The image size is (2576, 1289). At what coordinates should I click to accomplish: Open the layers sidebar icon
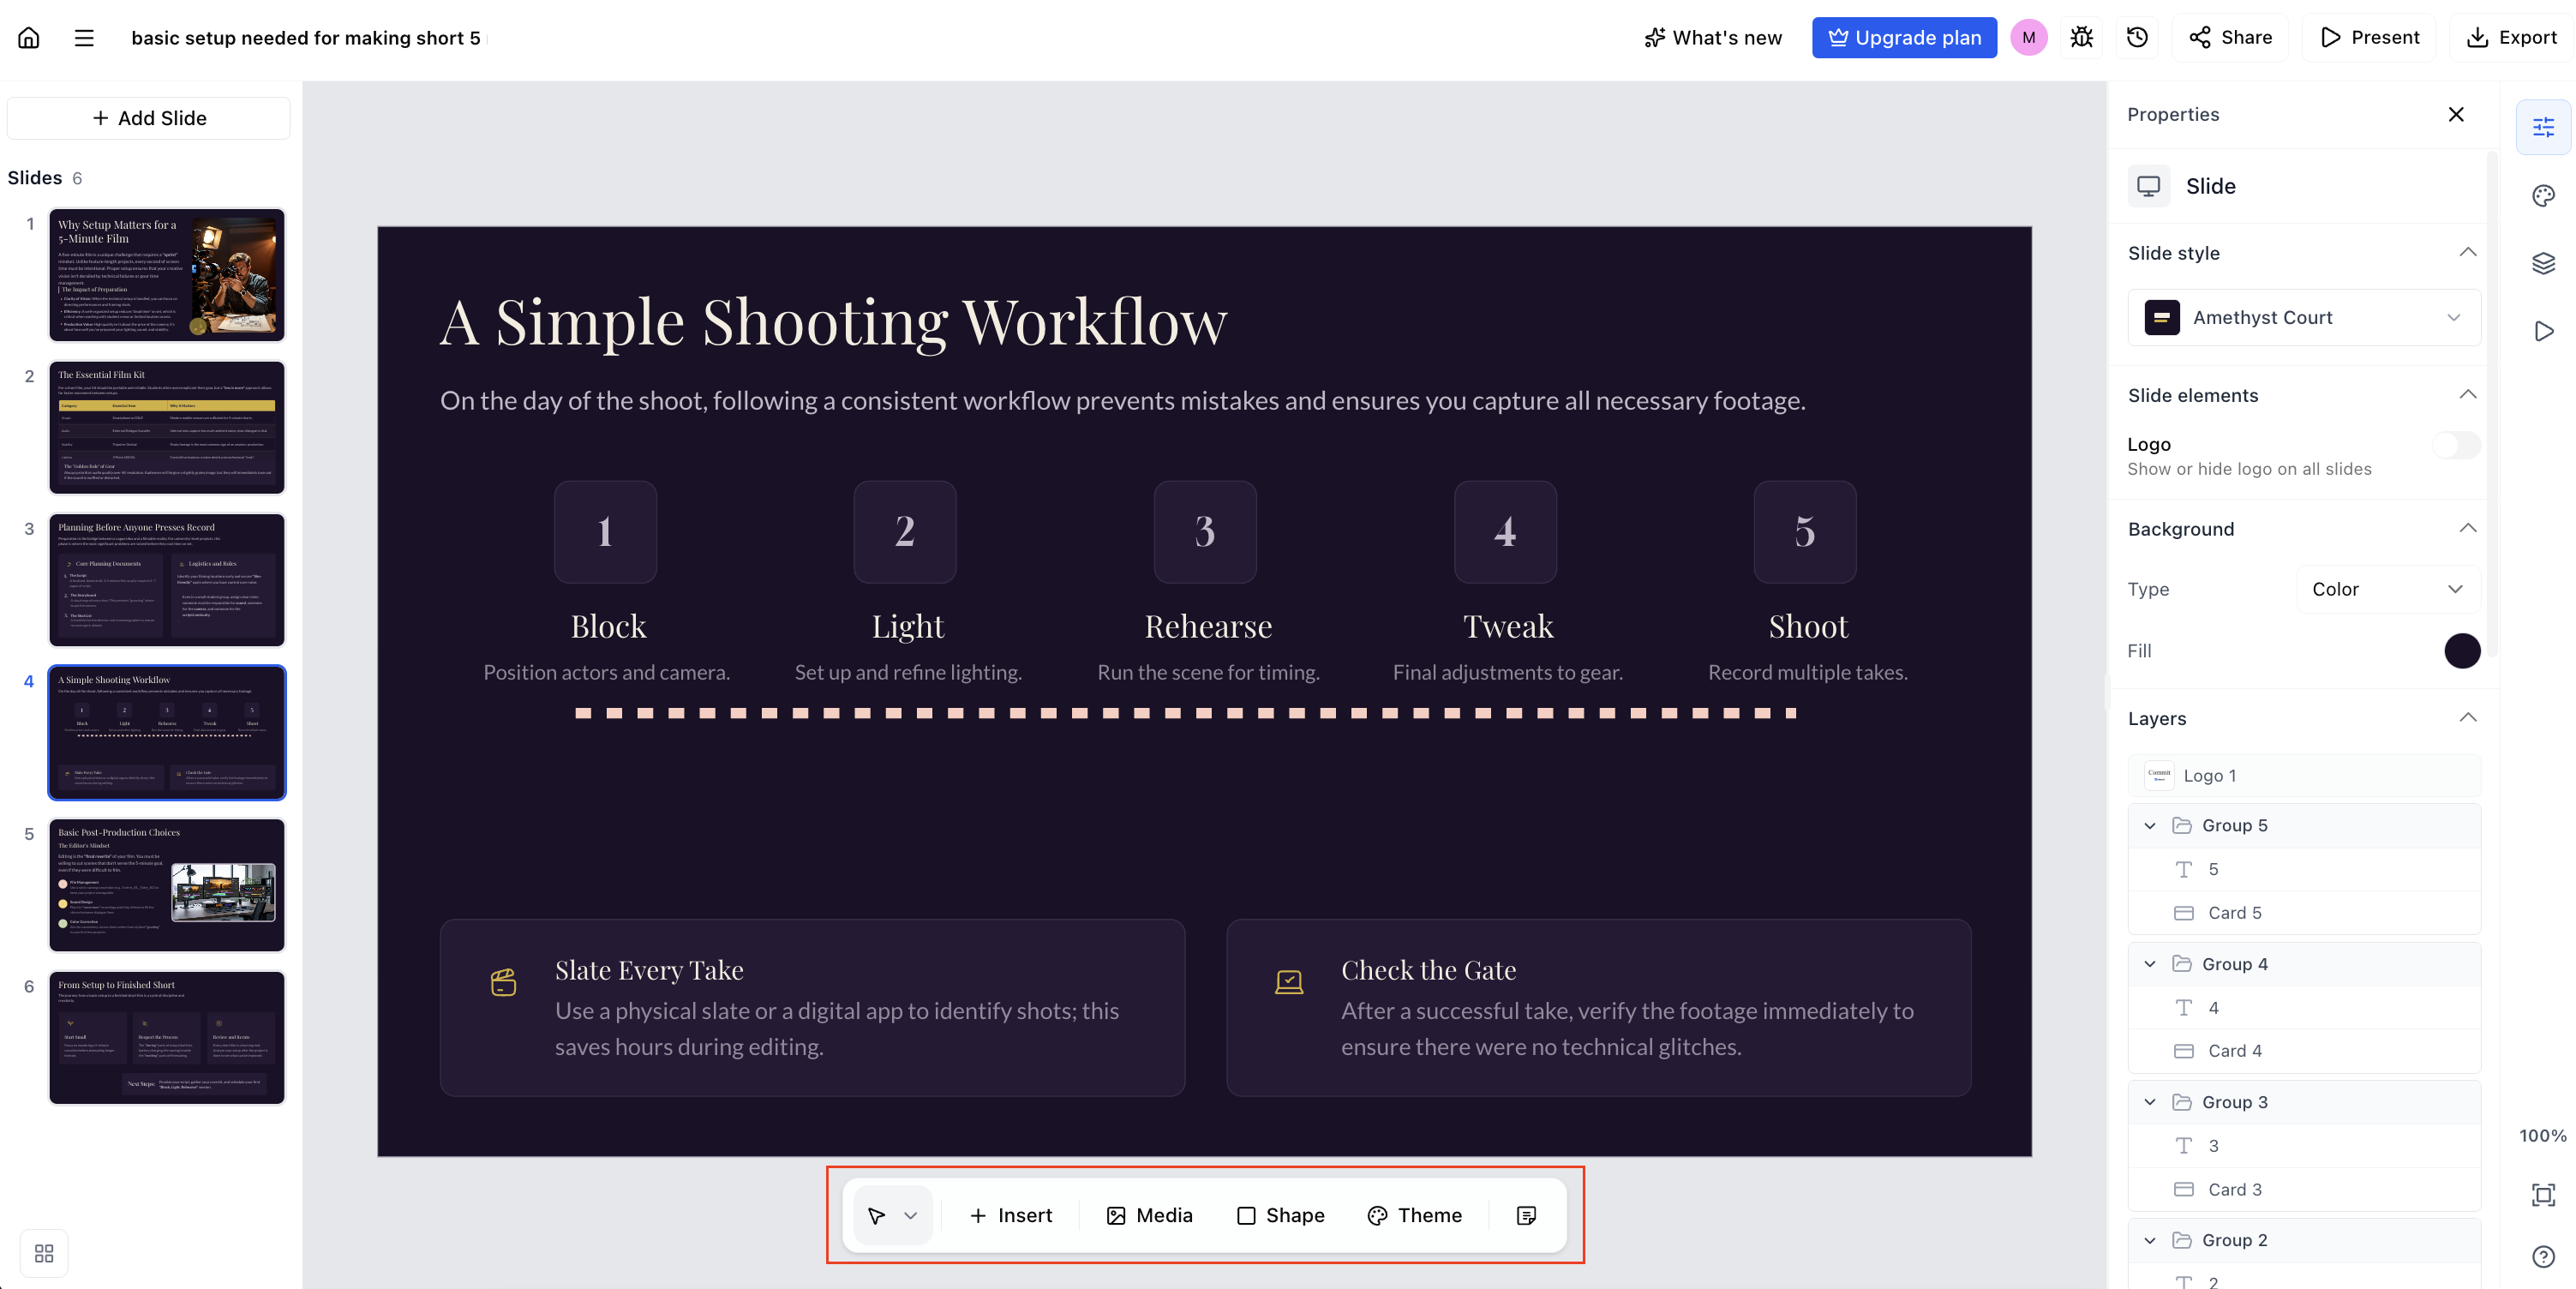click(x=2543, y=263)
